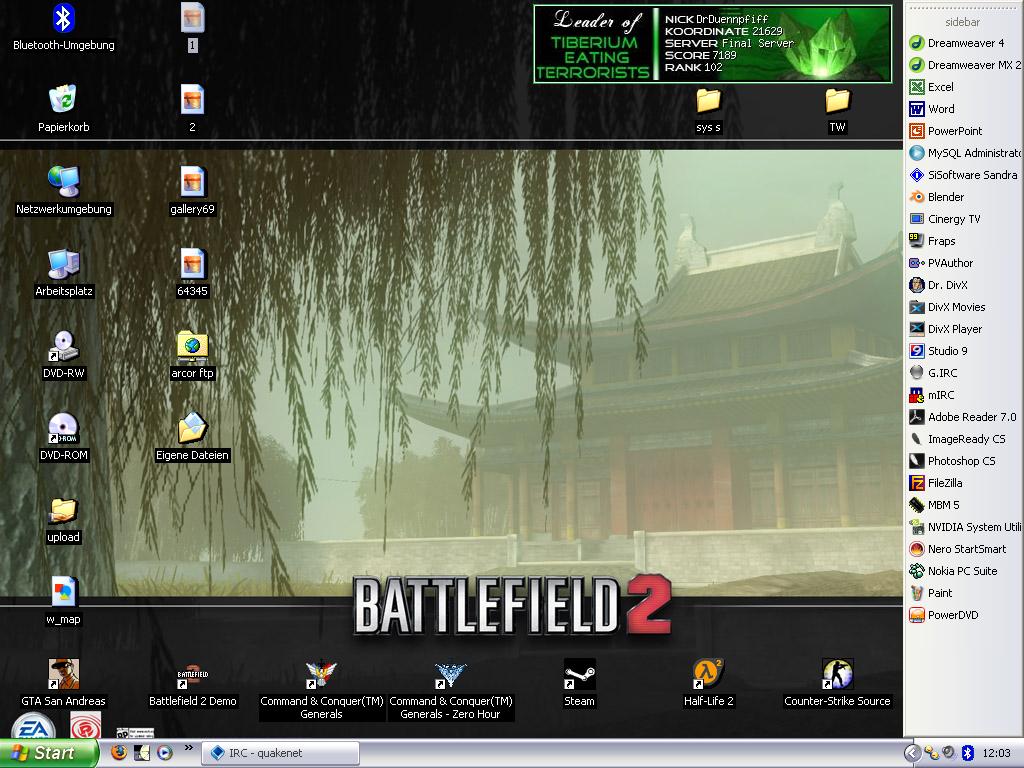This screenshot has width=1024, height=768.
Task: Choose Nero StartSmart in the sidebar
Action: click(966, 549)
